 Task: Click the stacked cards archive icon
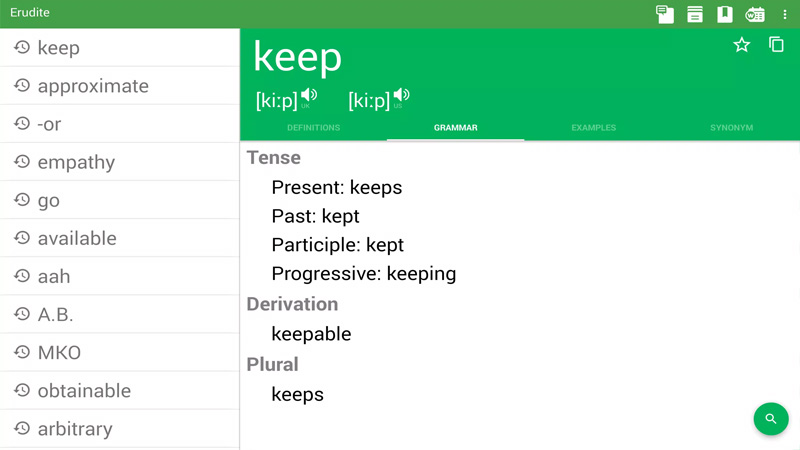(x=695, y=14)
